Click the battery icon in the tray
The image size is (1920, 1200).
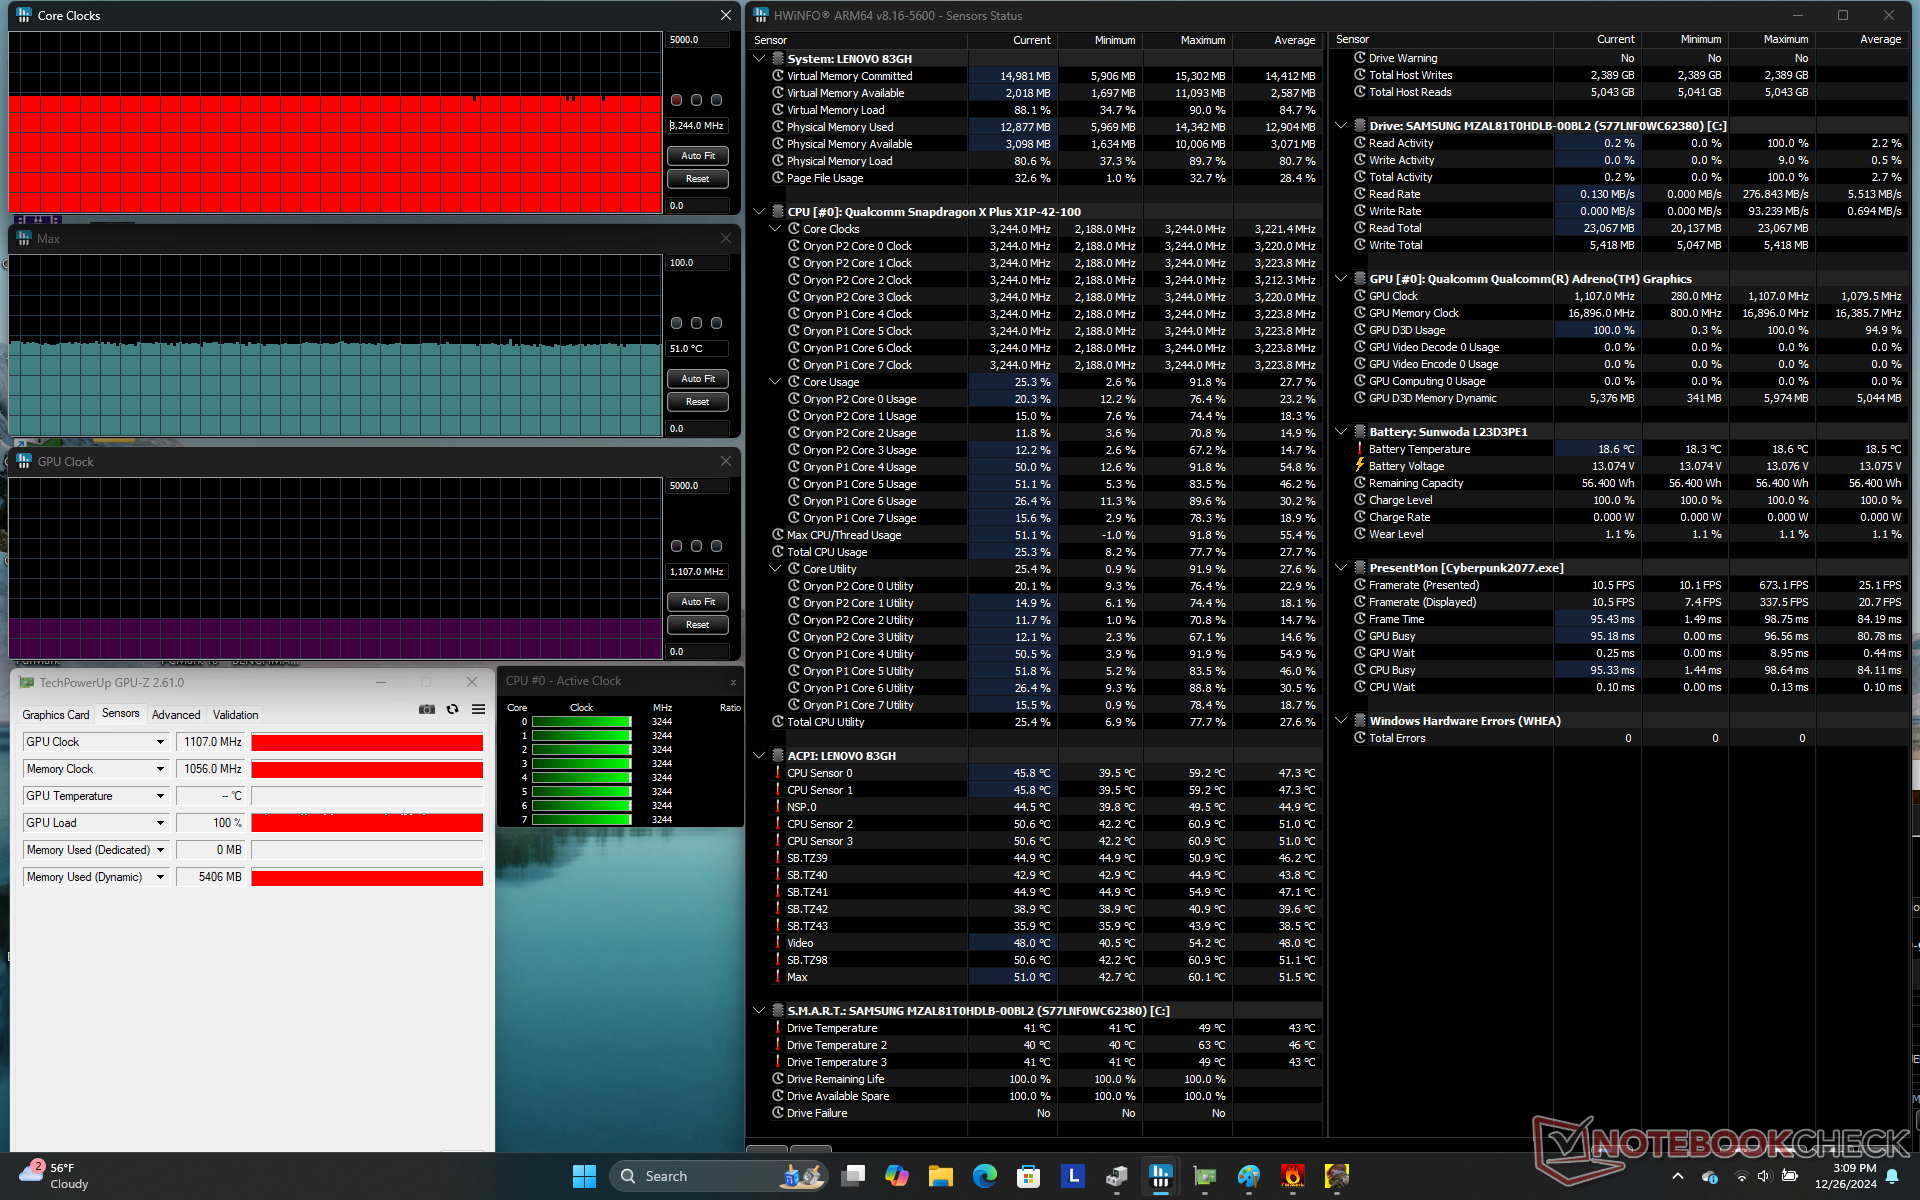[x=1790, y=1176]
